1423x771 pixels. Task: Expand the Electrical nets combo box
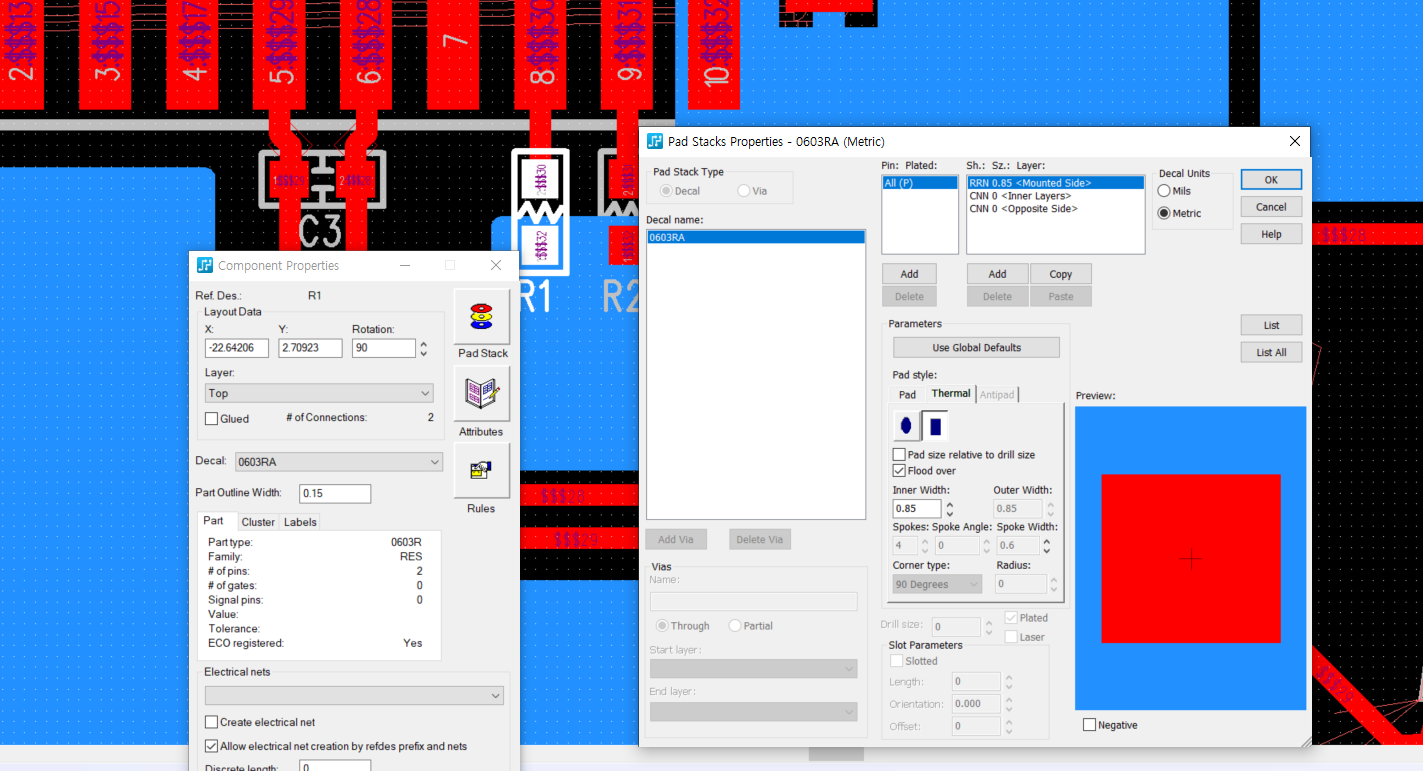(x=354, y=695)
